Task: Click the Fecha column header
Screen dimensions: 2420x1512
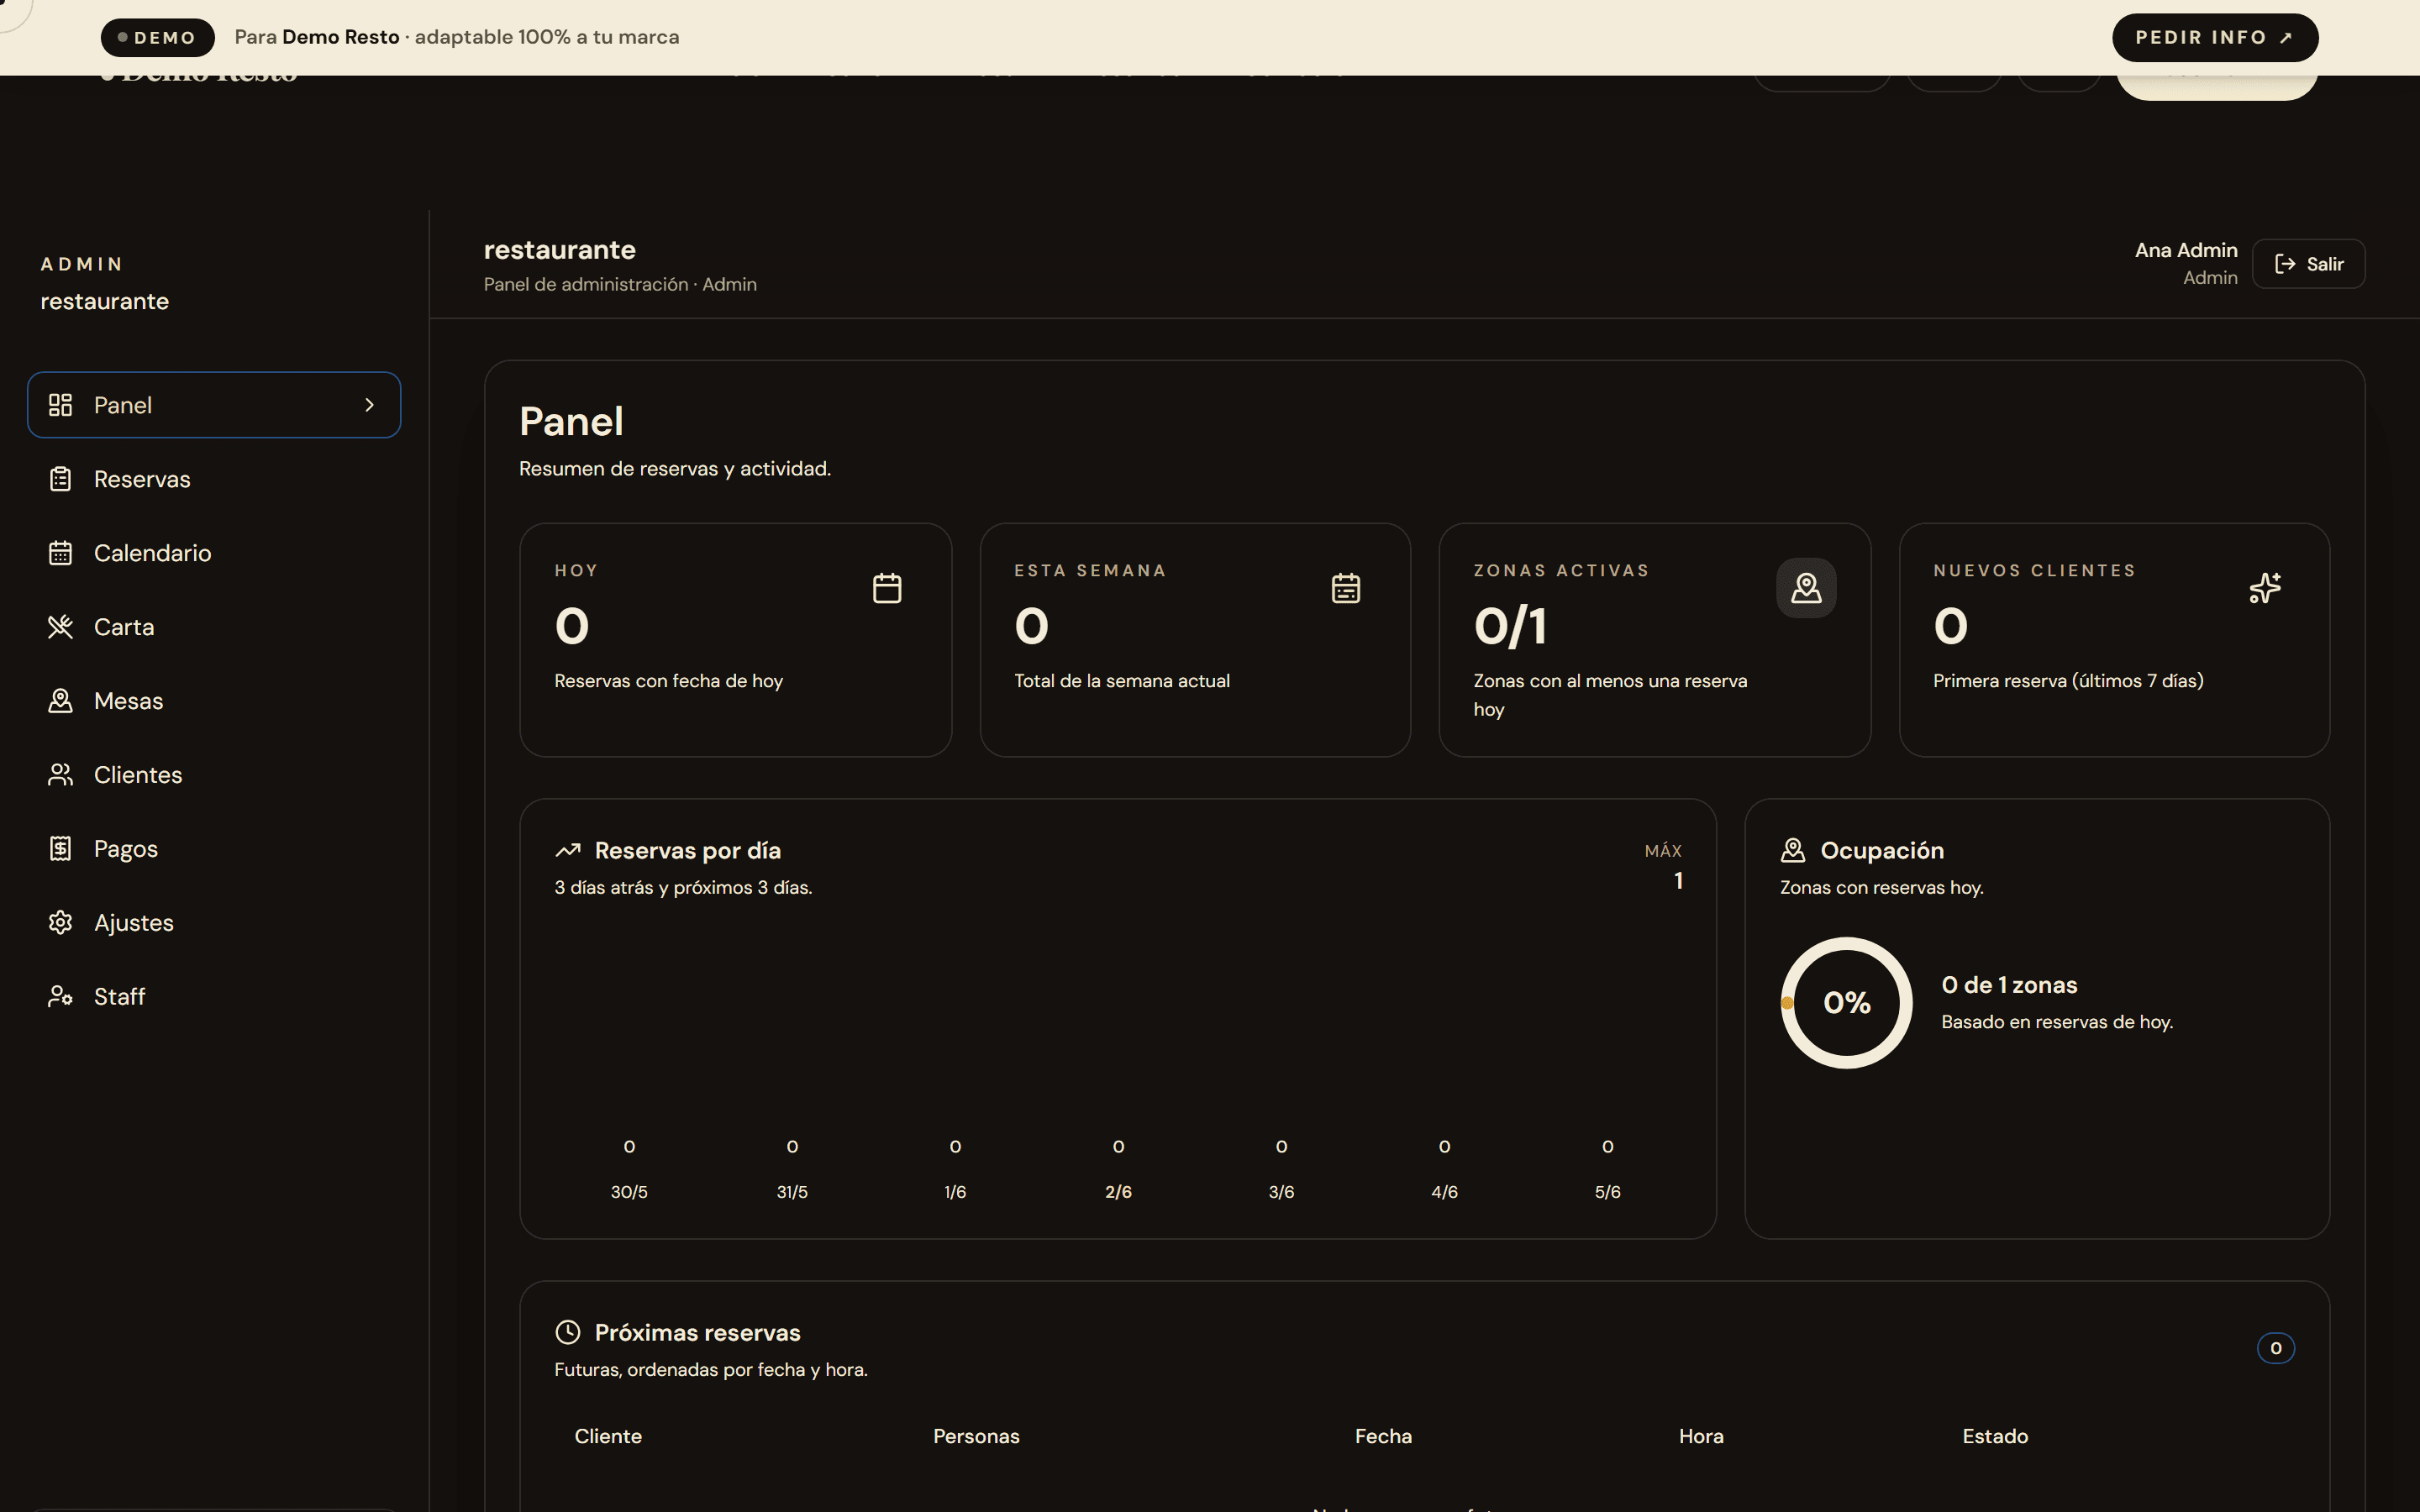Action: point(1383,1436)
